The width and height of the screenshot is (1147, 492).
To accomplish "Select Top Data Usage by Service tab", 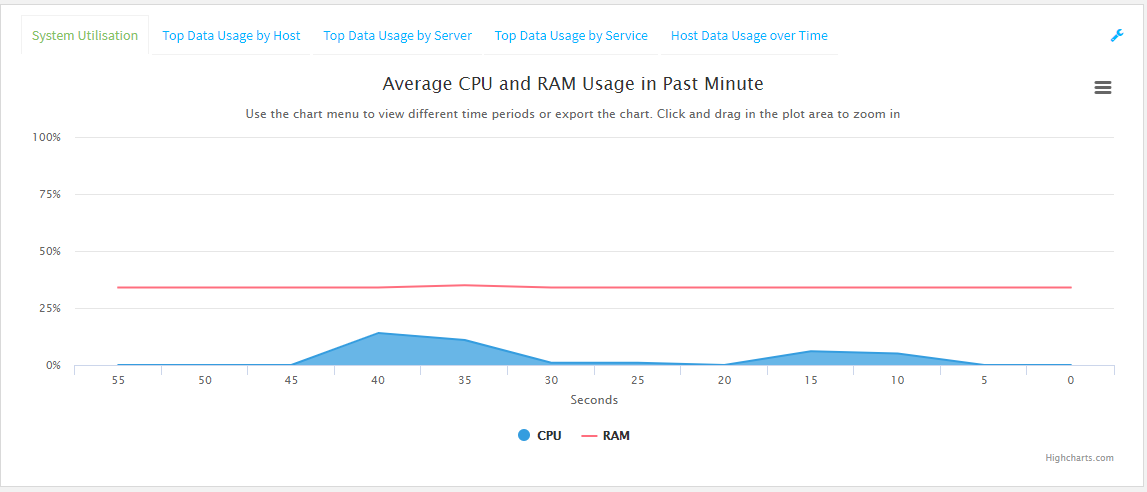I will (x=571, y=36).
